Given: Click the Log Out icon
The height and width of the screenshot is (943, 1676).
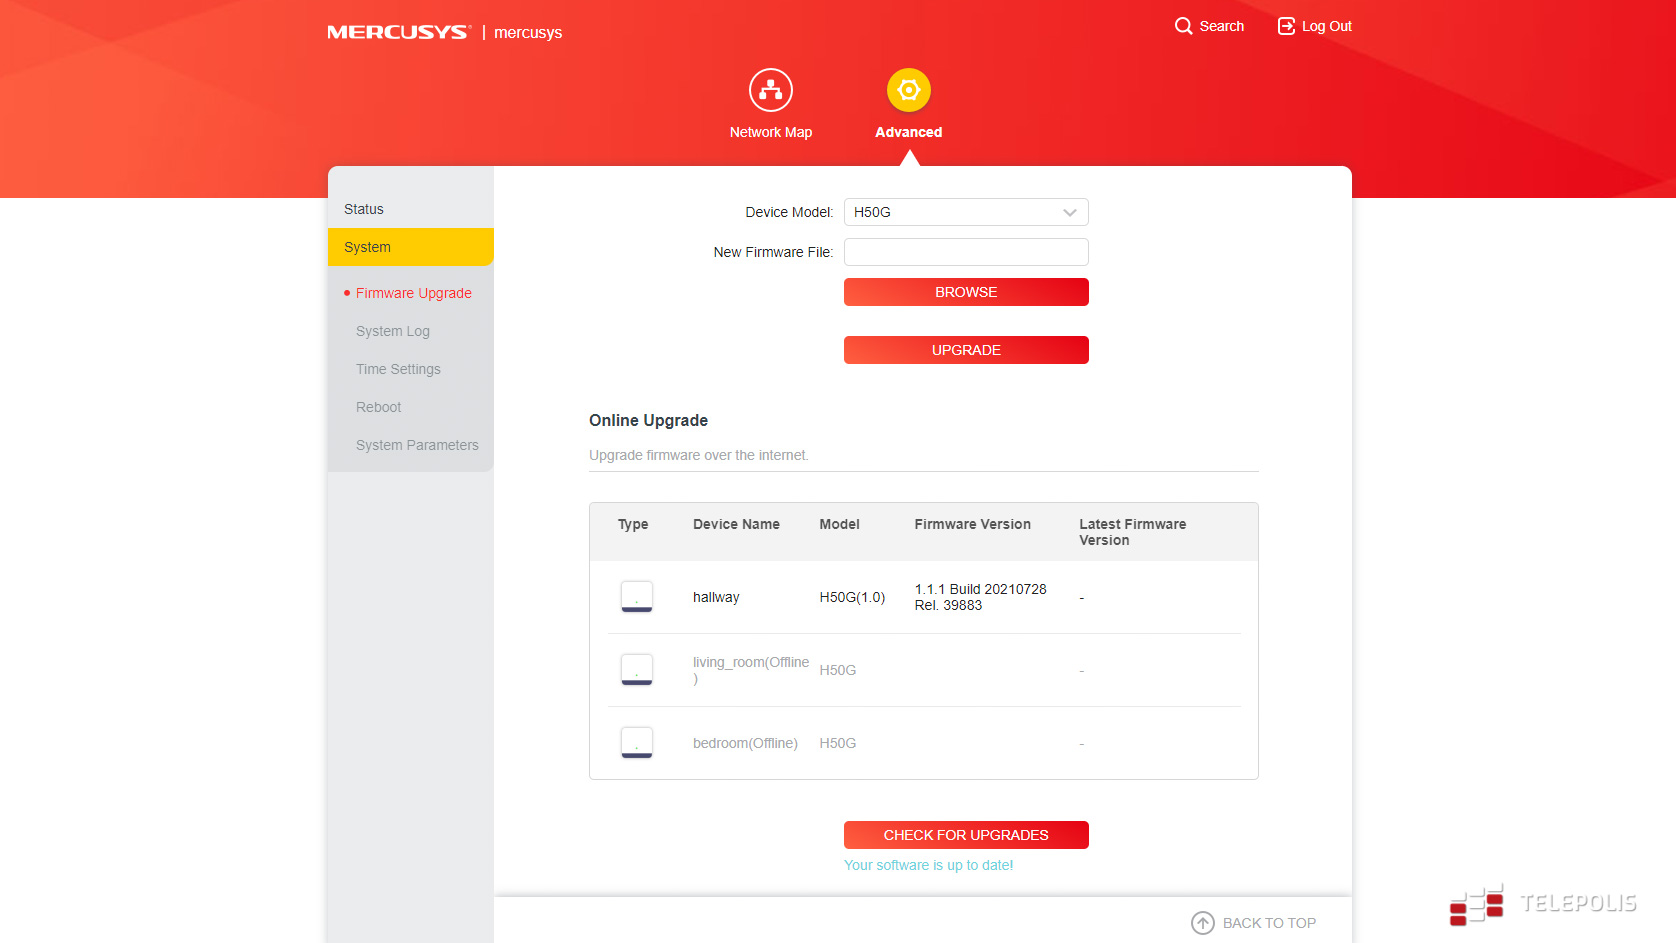Looking at the screenshot, I should tap(1286, 26).
